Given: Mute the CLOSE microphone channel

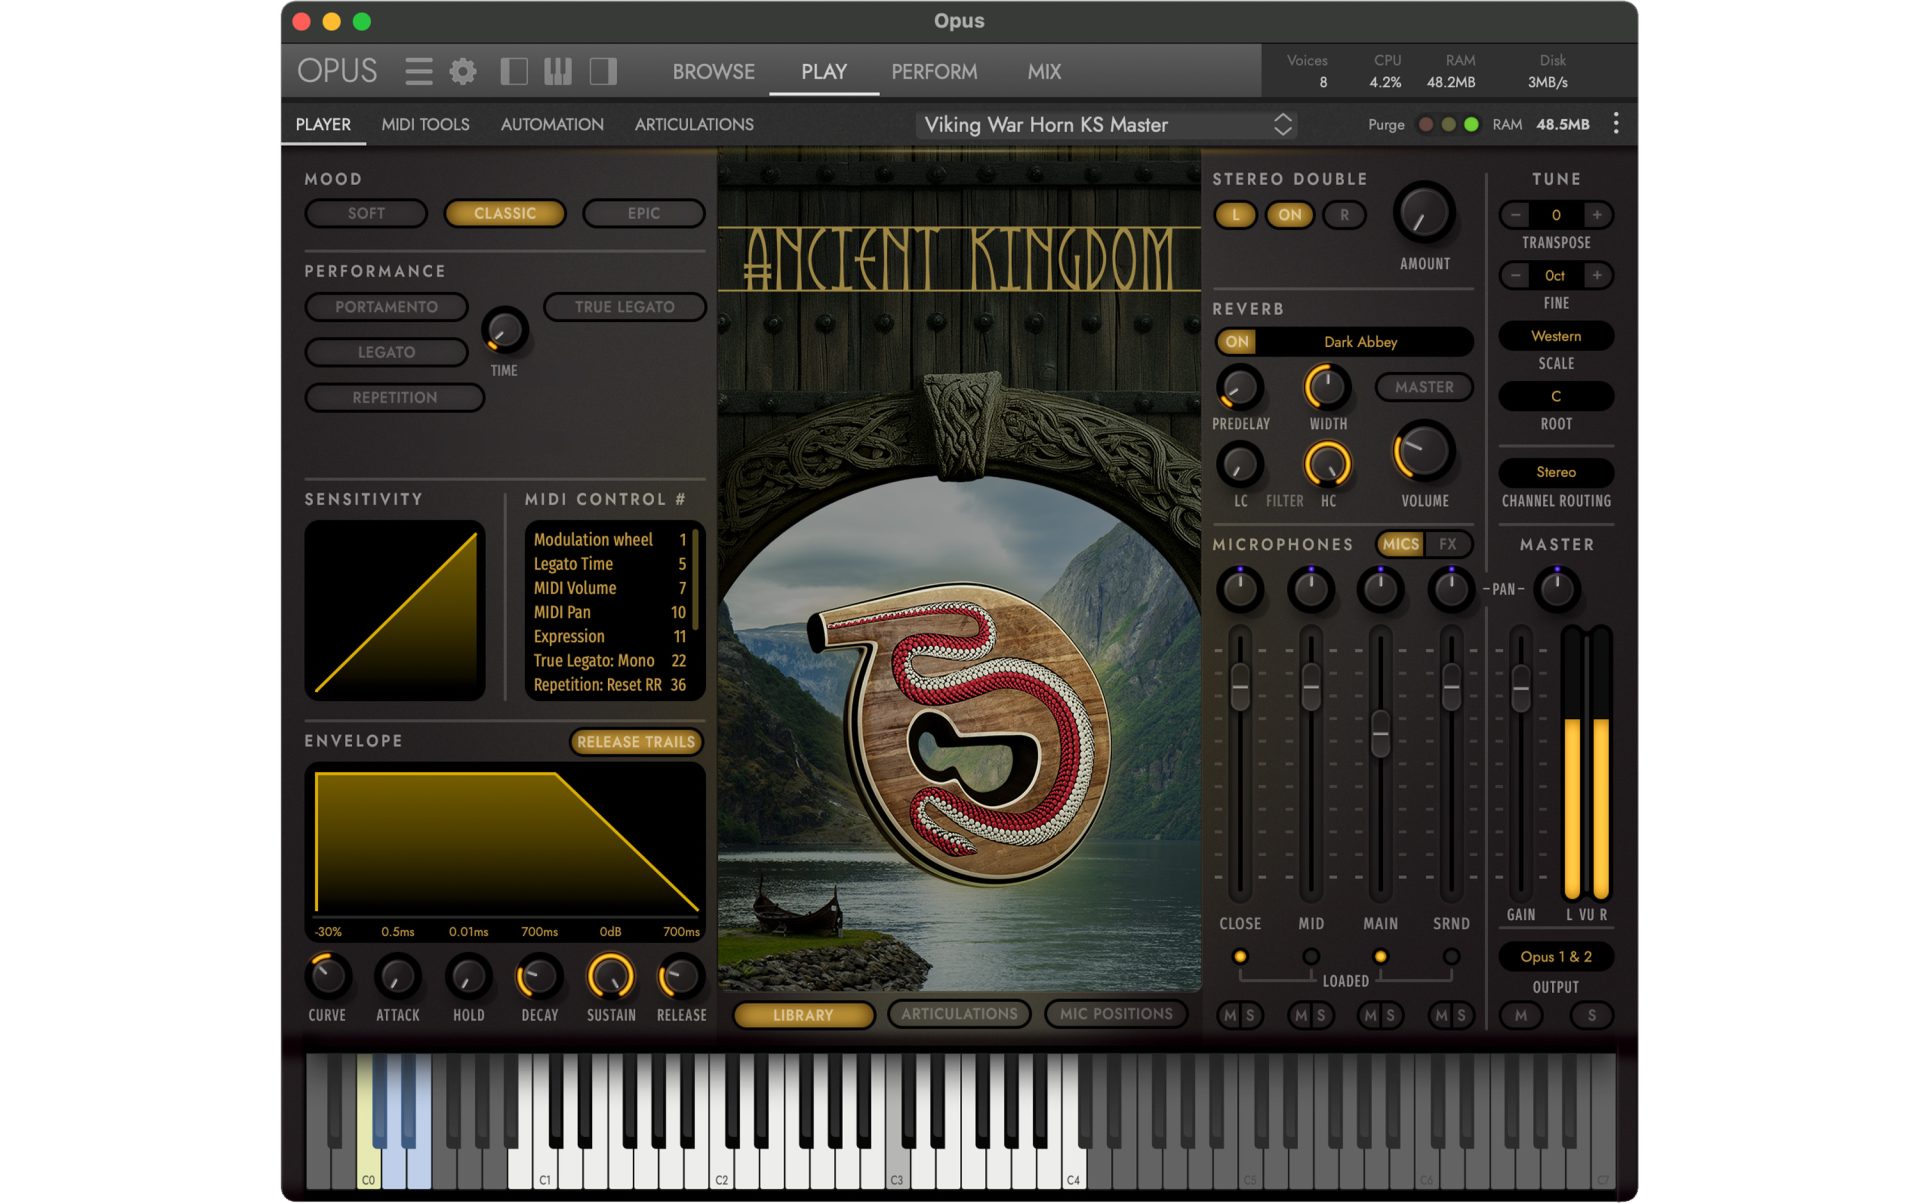Looking at the screenshot, I should pos(1230,1016).
